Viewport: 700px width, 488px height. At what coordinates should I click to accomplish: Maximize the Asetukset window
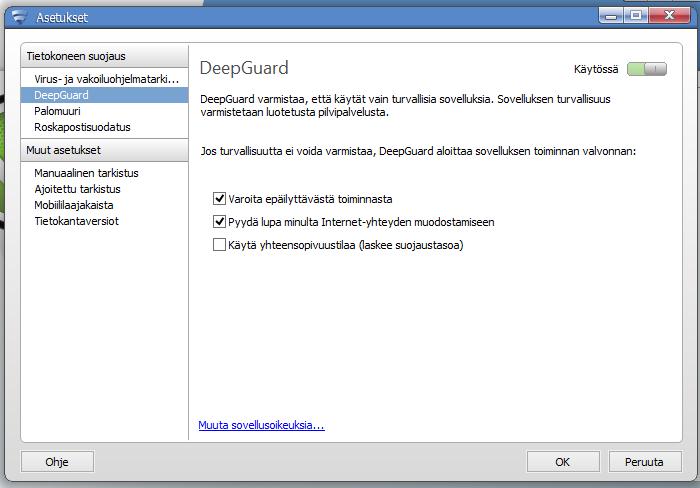coord(637,16)
